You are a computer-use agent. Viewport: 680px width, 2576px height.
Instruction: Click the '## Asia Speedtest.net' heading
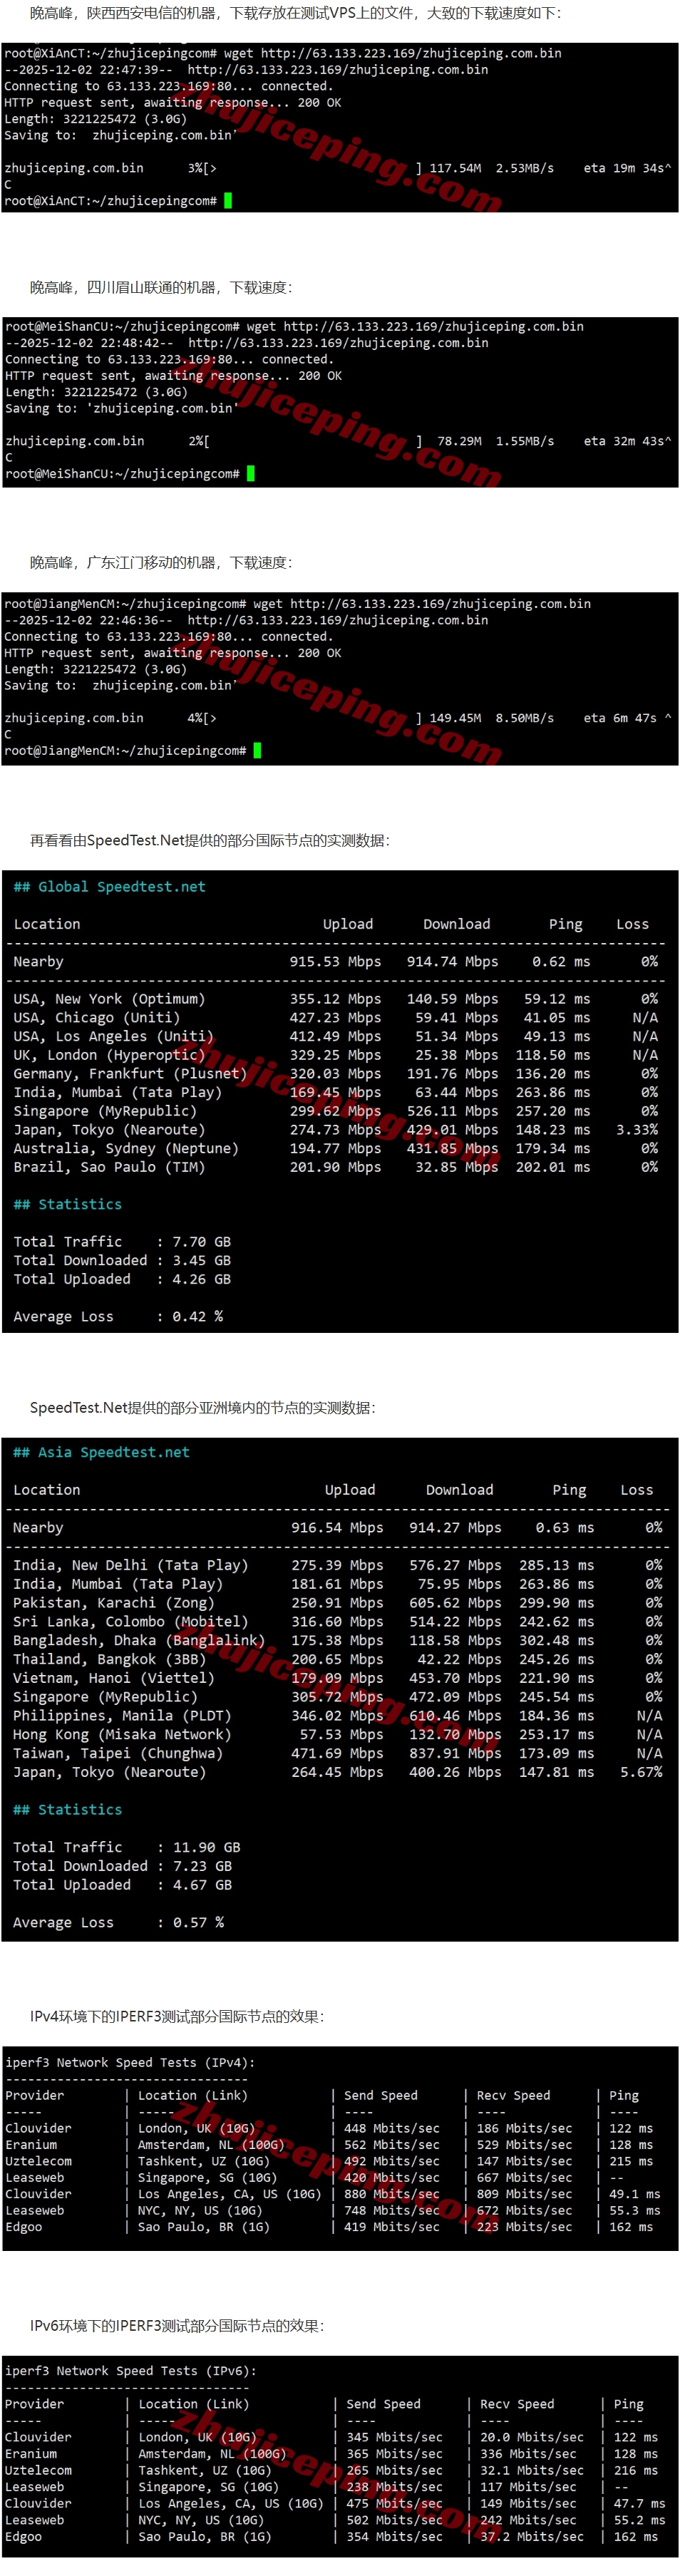click(101, 1452)
